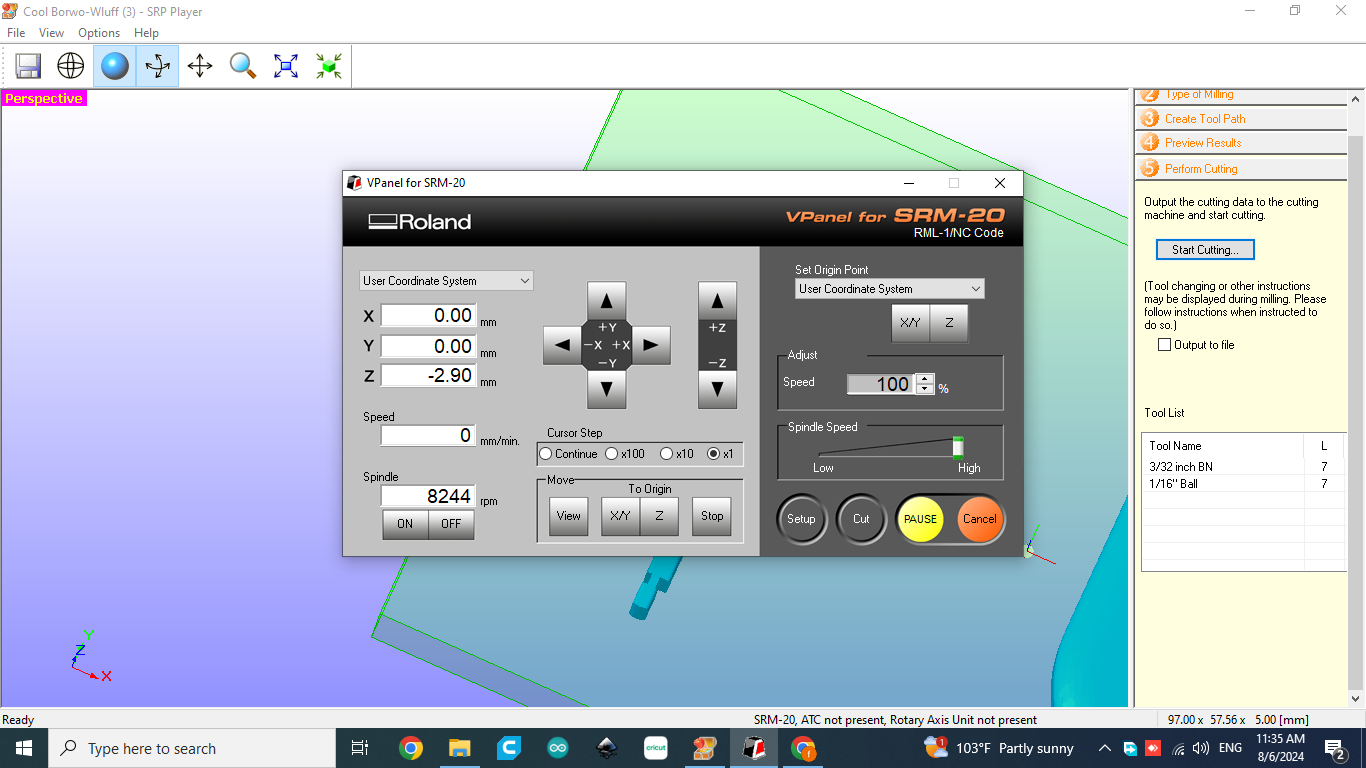
Task: Click the volume speaker tray icon
Action: click(1201, 748)
